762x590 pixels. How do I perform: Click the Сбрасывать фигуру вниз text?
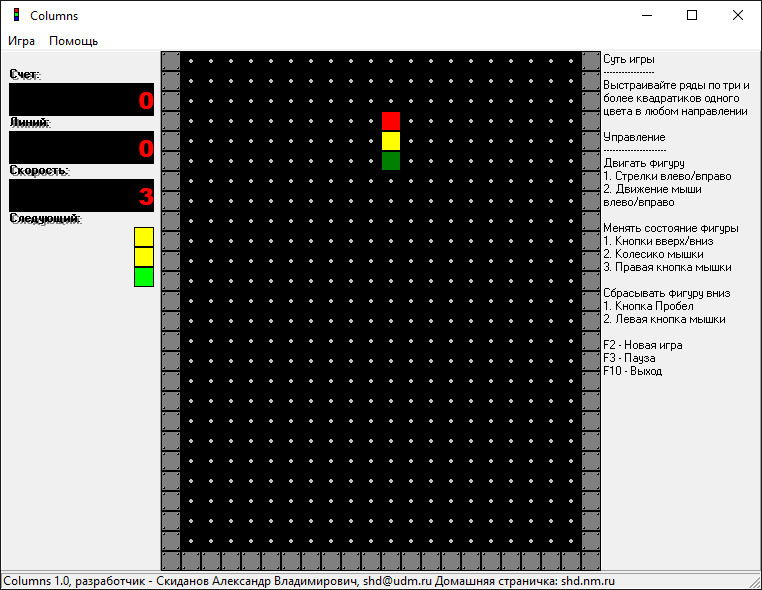pyautogui.click(x=667, y=293)
